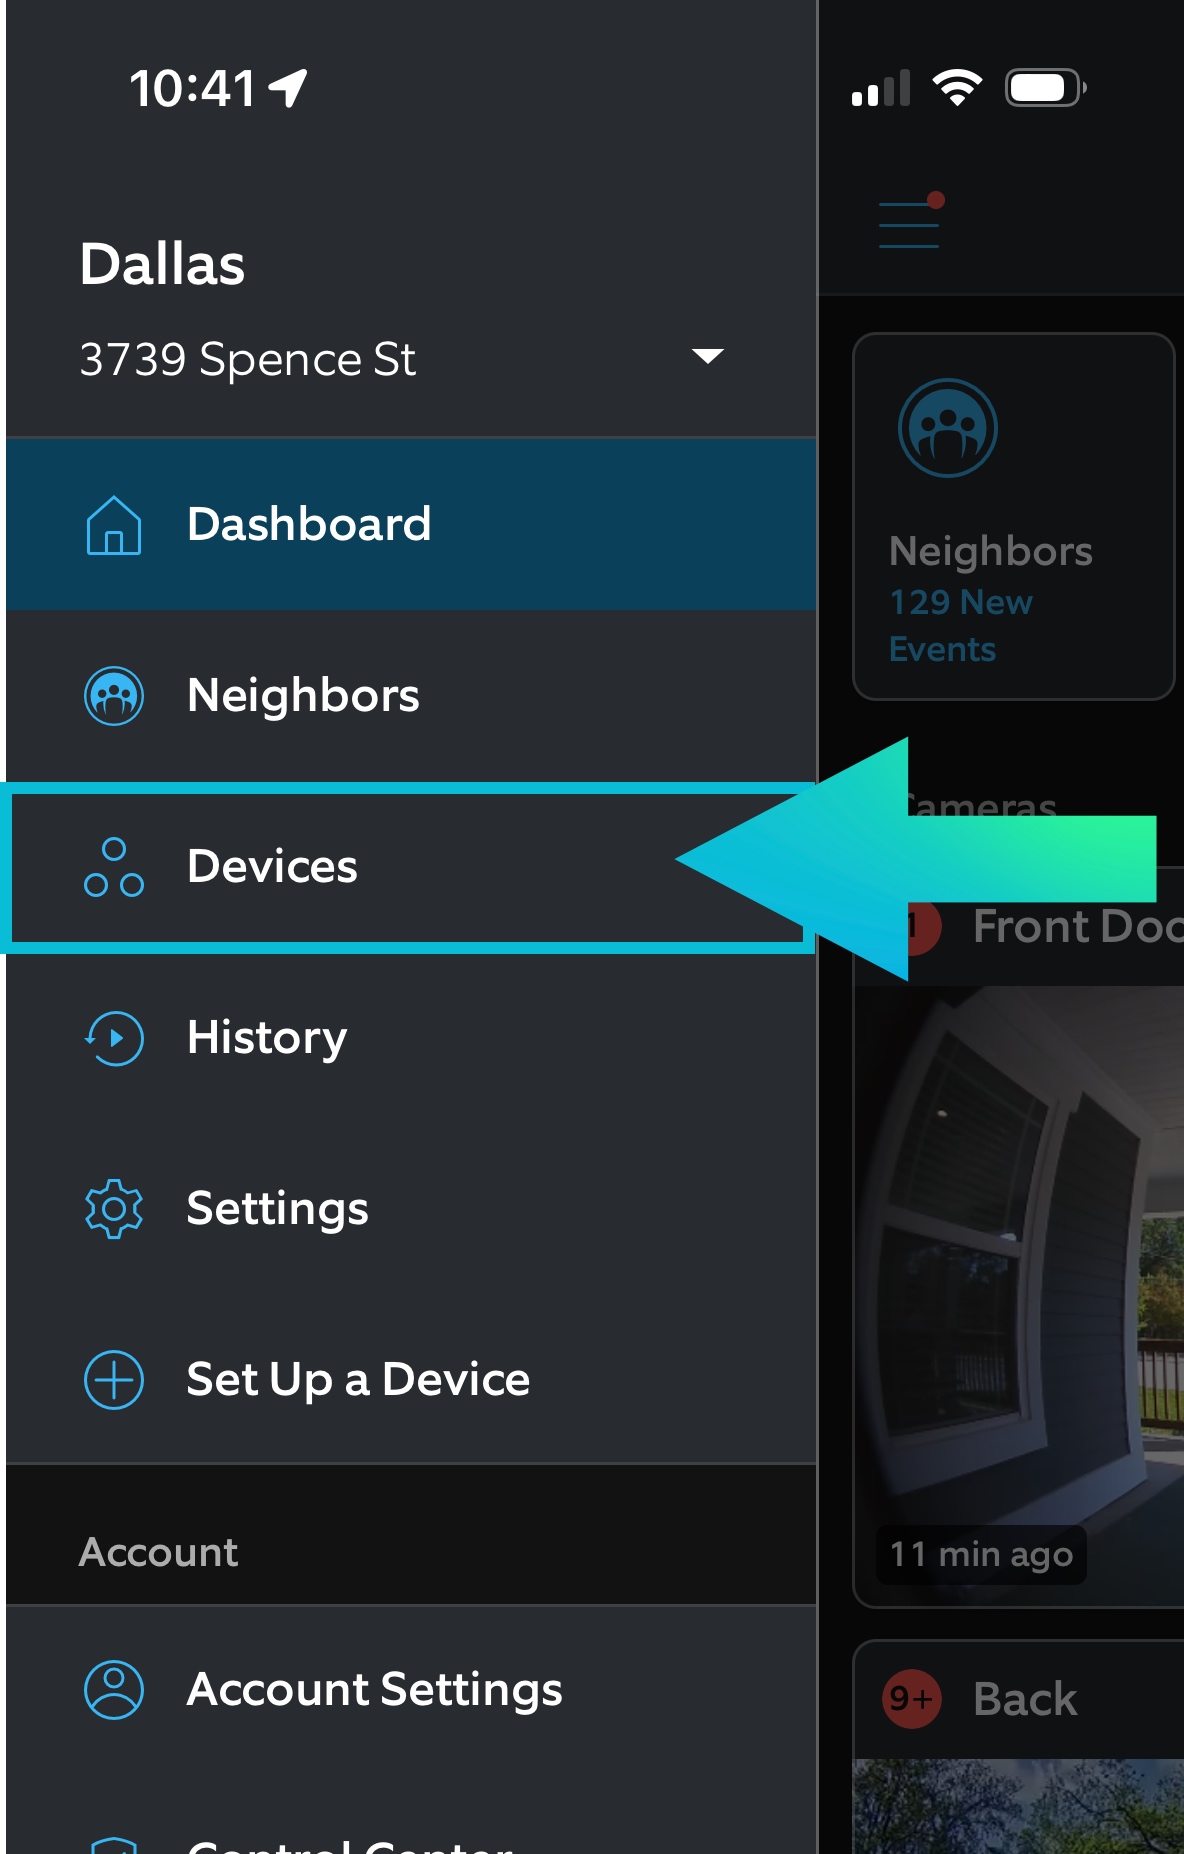Expand the location dropdown arrow

coord(708,356)
